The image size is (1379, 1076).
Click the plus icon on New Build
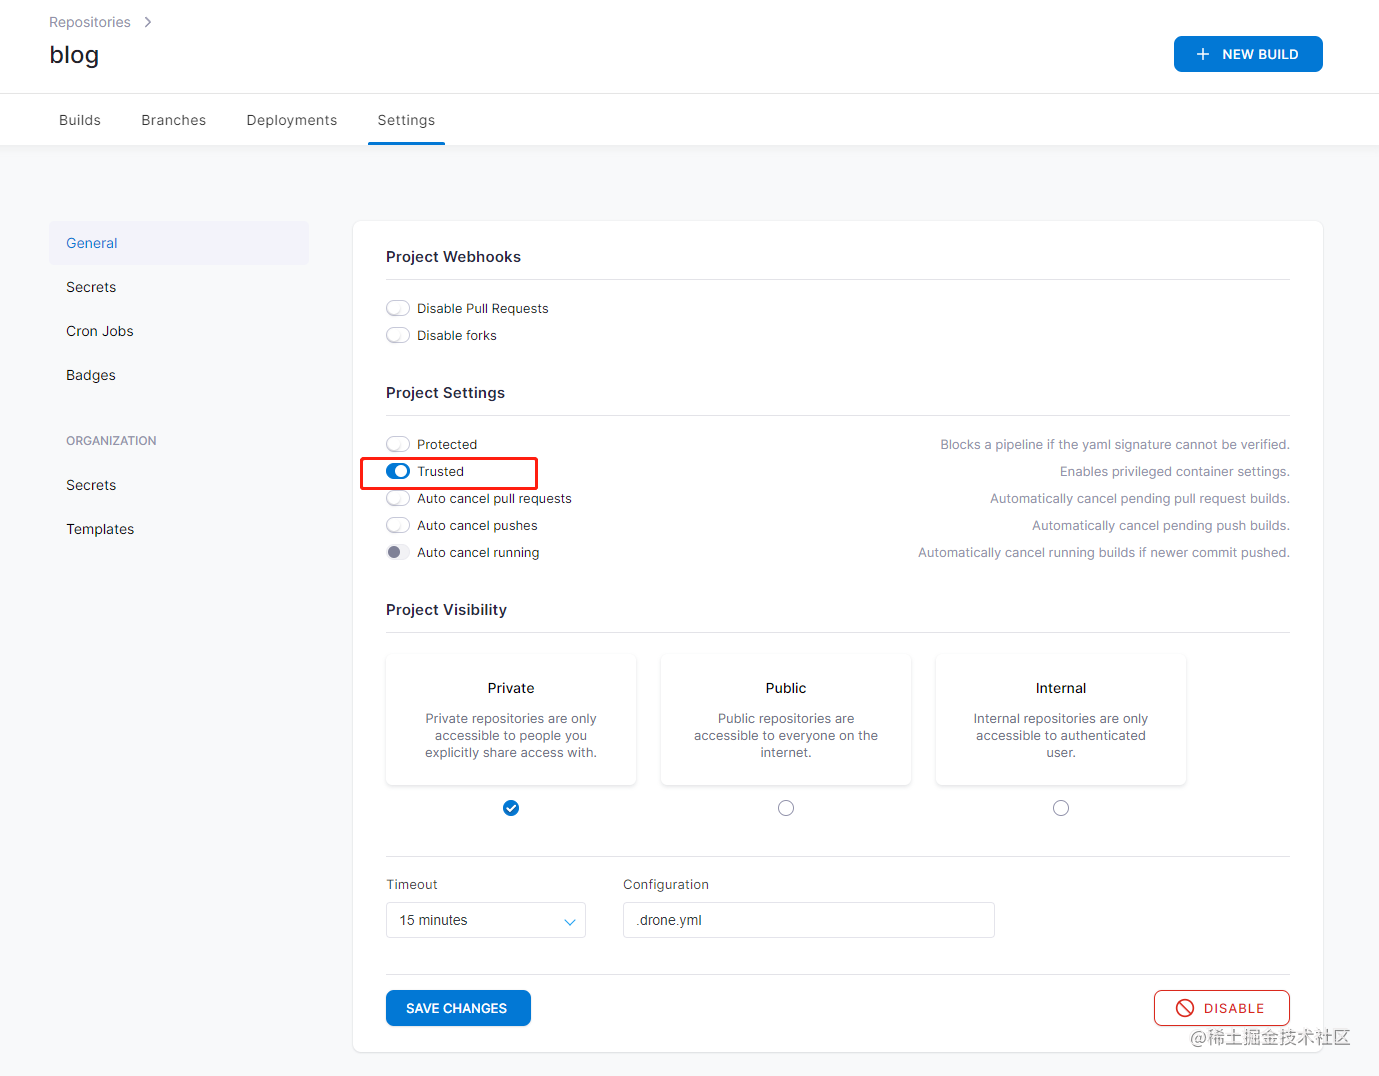pyautogui.click(x=1202, y=54)
